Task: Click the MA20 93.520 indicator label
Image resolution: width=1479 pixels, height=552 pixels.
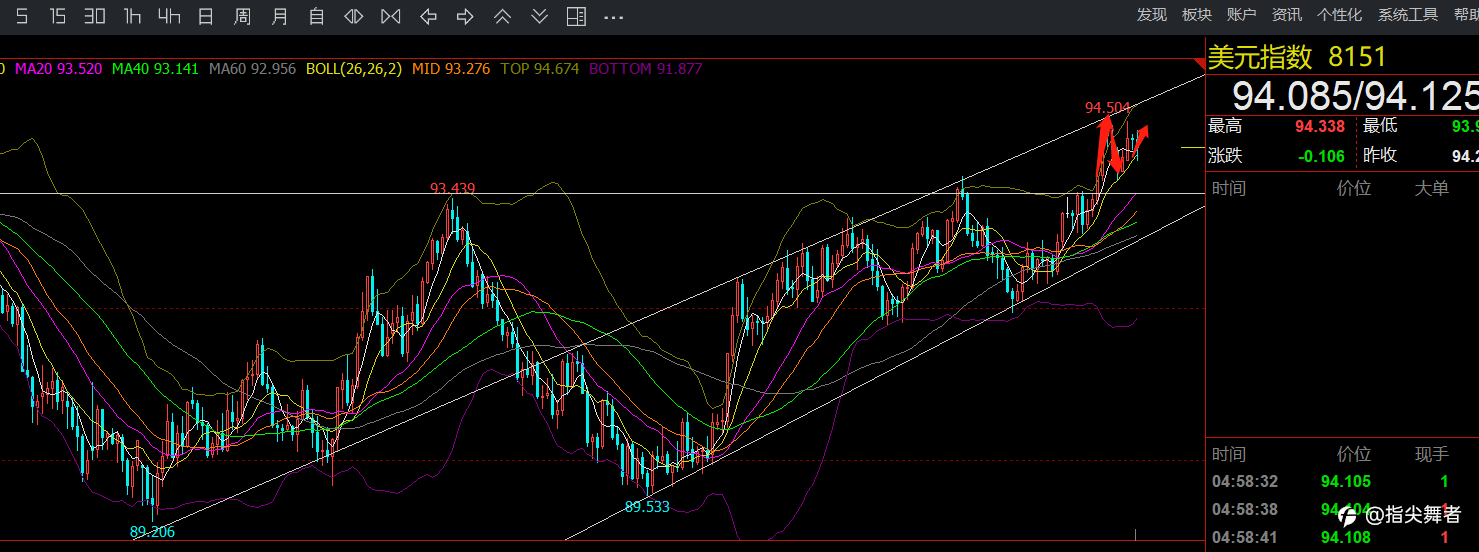Action: pyautogui.click(x=58, y=69)
